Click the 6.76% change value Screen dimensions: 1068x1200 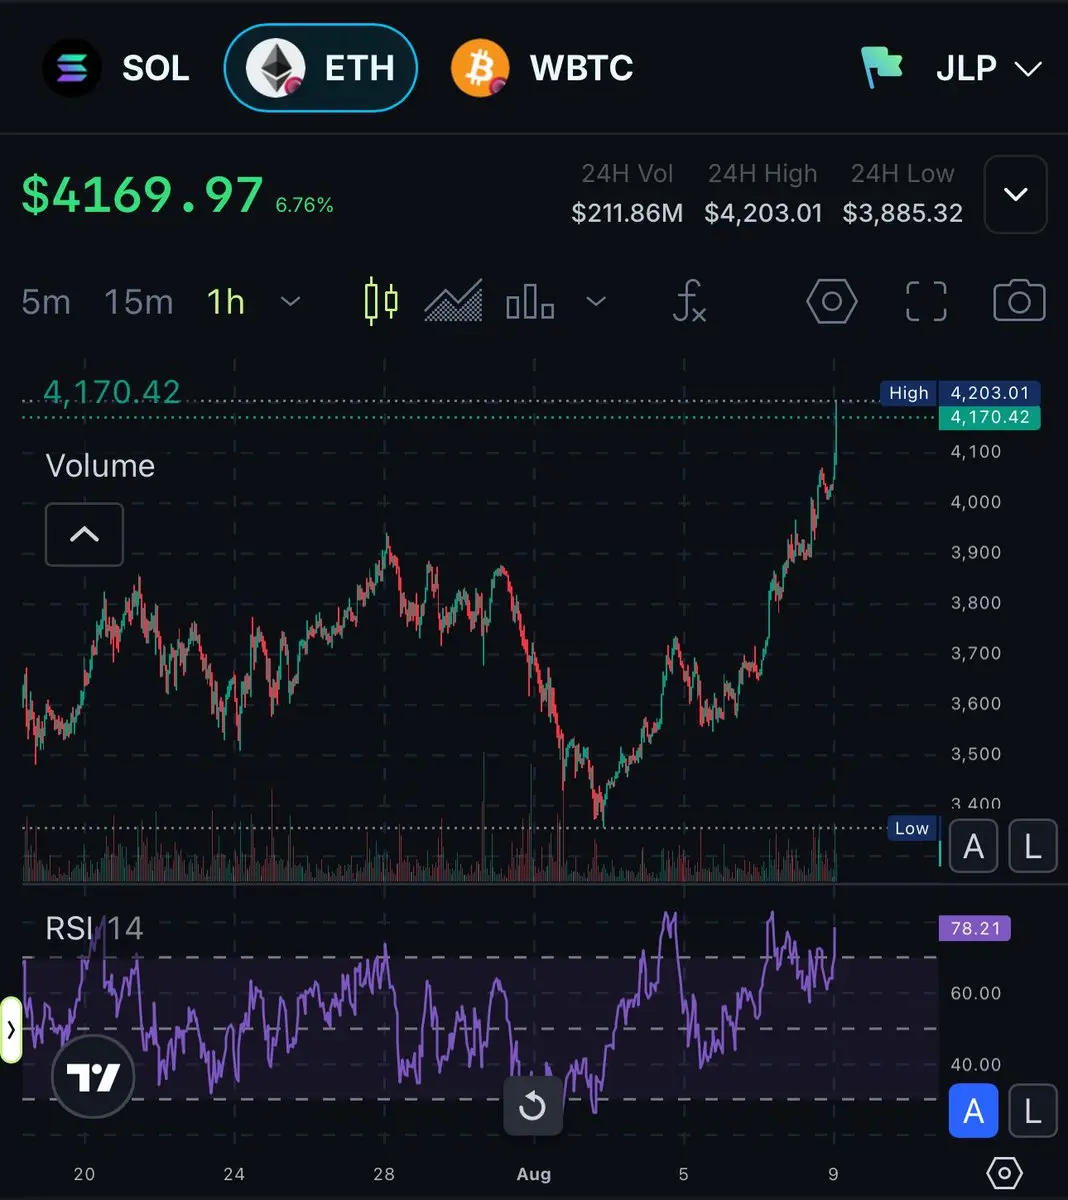coord(304,205)
